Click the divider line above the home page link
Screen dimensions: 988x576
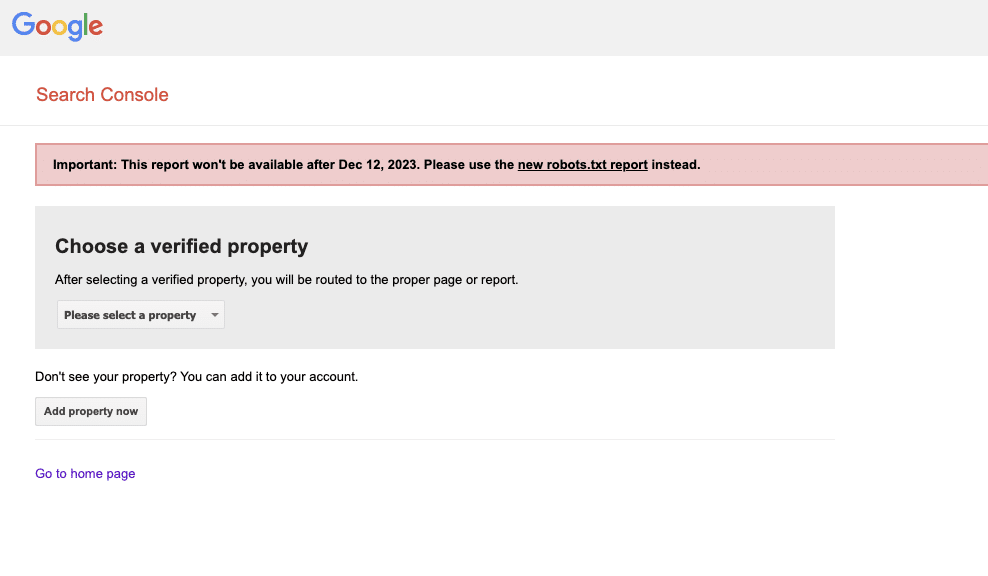click(x=434, y=439)
